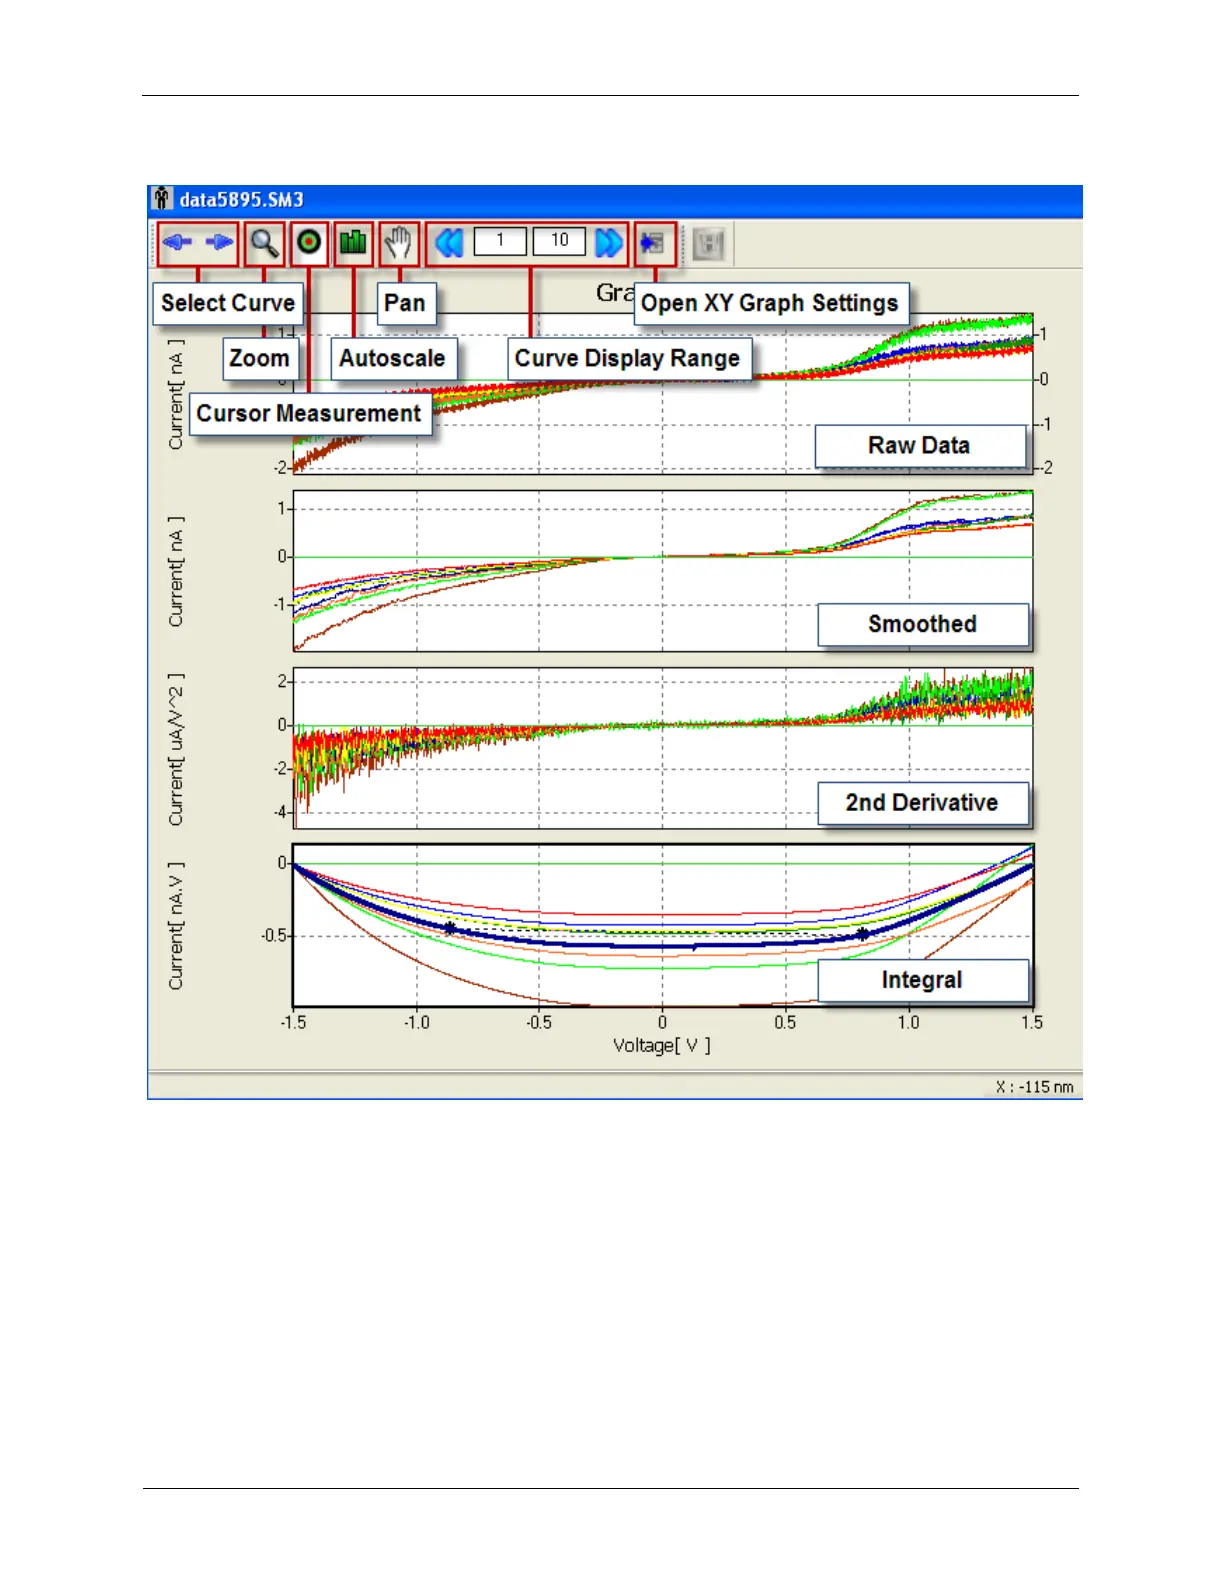This screenshot has height=1584, width=1224.
Task: Open XY Graph Settings icon
Action: 653,243
